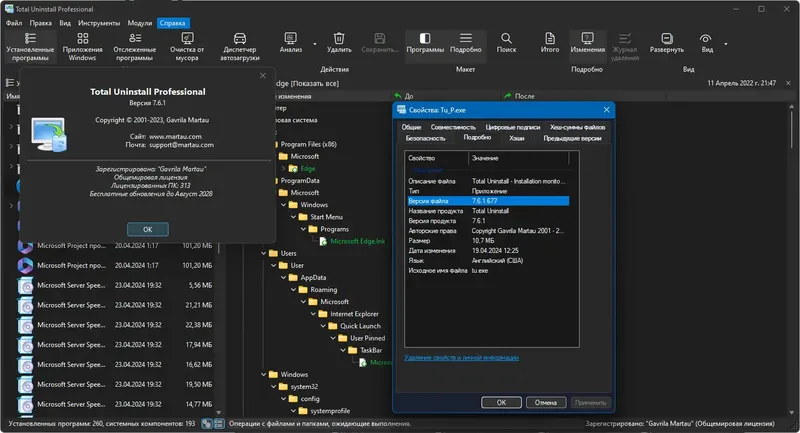Click OK in the Properties dialog
Image resolution: width=800 pixels, height=433 pixels.
pos(502,402)
